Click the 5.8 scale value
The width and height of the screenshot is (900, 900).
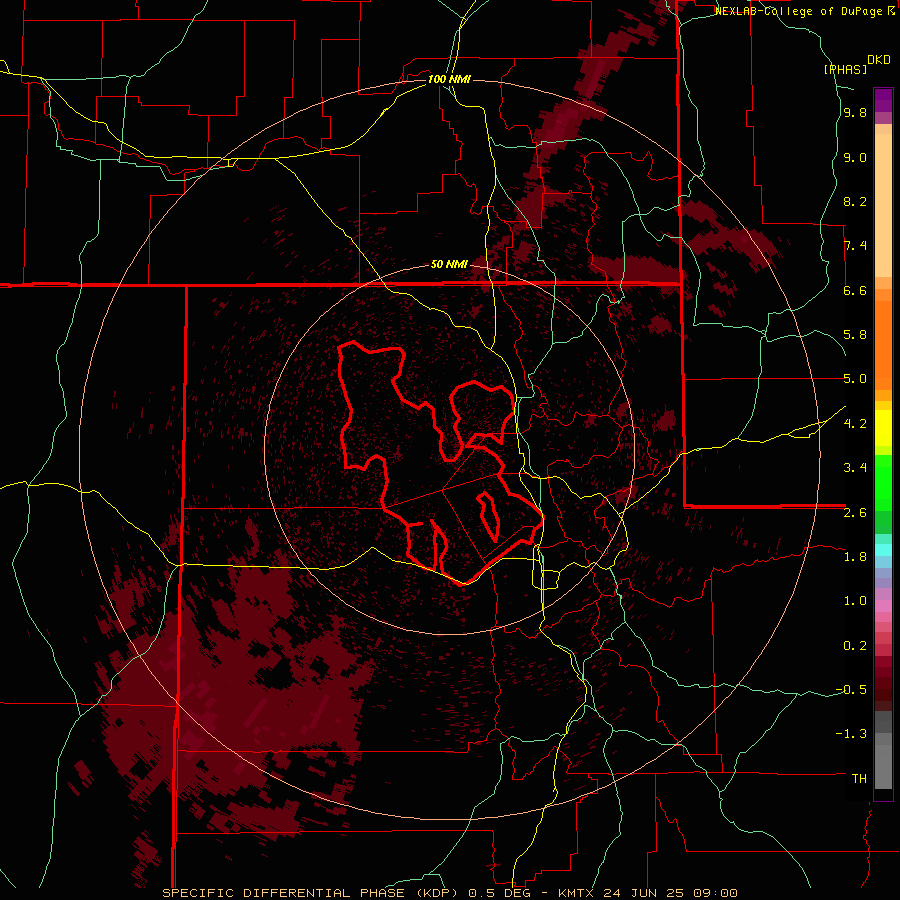pyautogui.click(x=855, y=335)
